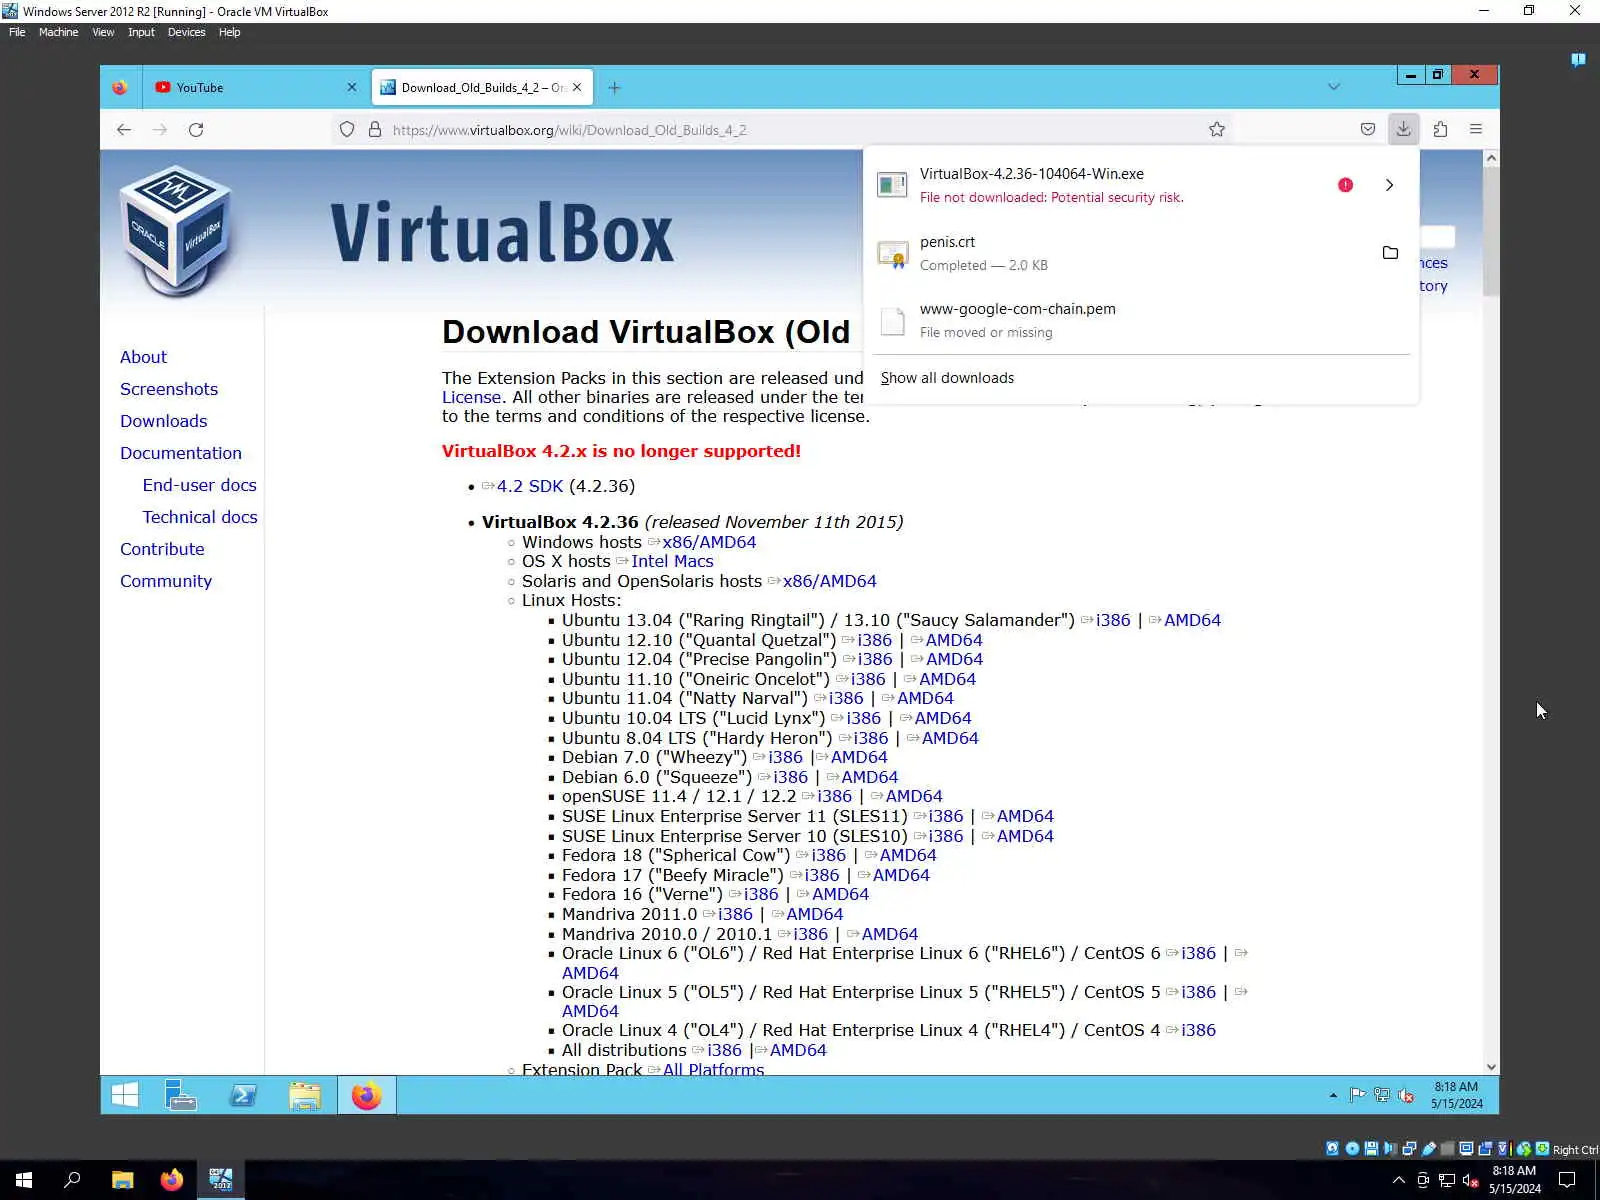The height and width of the screenshot is (1200, 1600).
Task: Open VirtualBox View menu
Action: pyautogui.click(x=103, y=32)
